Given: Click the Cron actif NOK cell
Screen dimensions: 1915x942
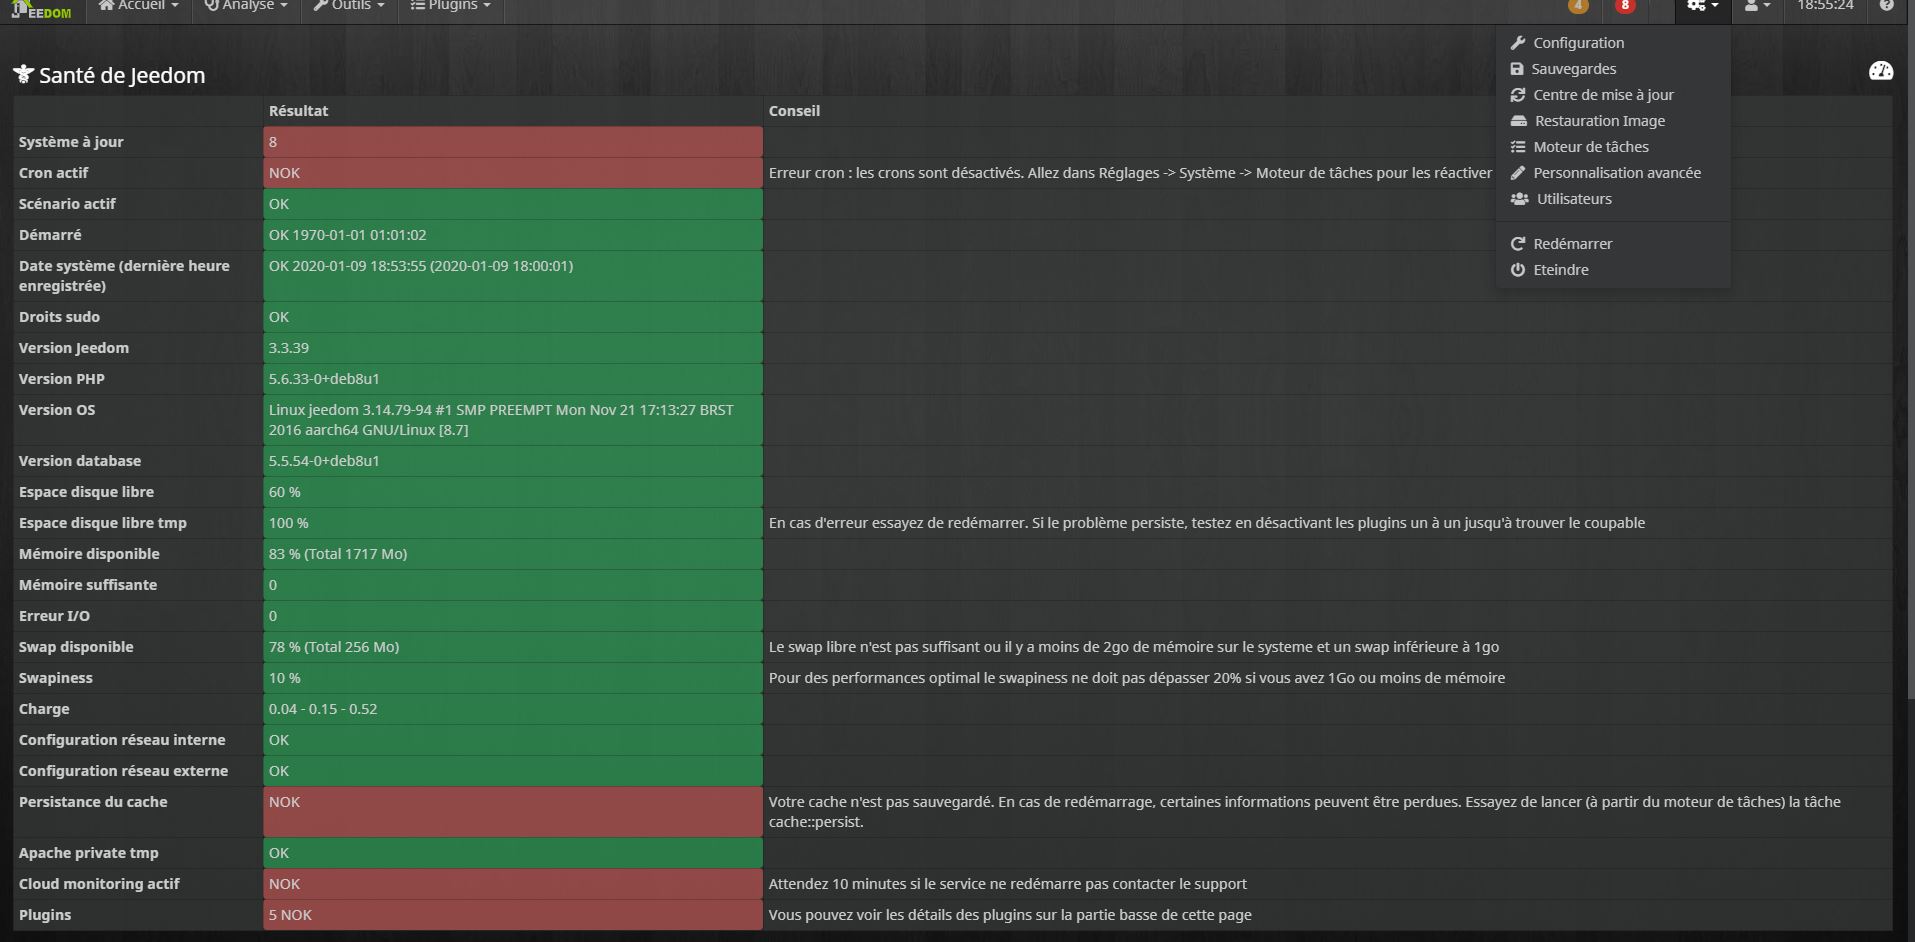Looking at the screenshot, I should tap(513, 173).
